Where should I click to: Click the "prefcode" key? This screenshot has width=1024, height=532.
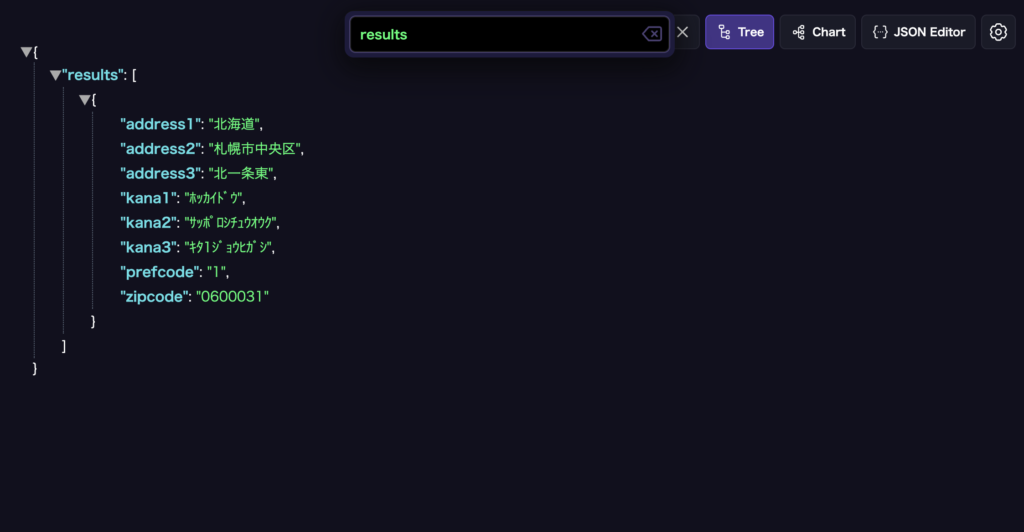point(160,272)
